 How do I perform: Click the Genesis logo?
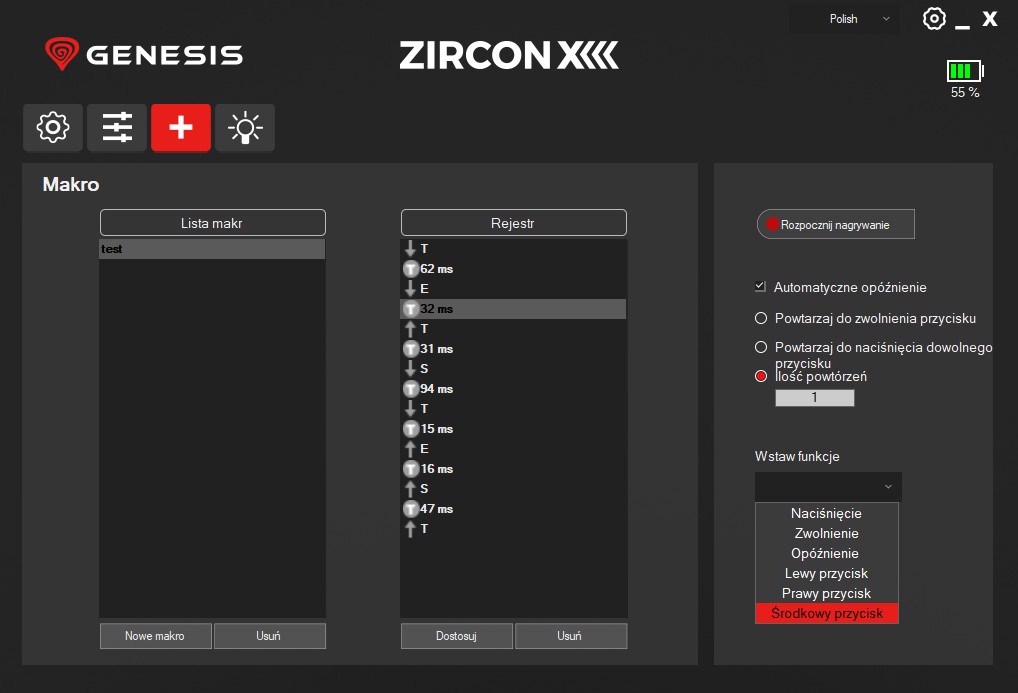pos(144,54)
